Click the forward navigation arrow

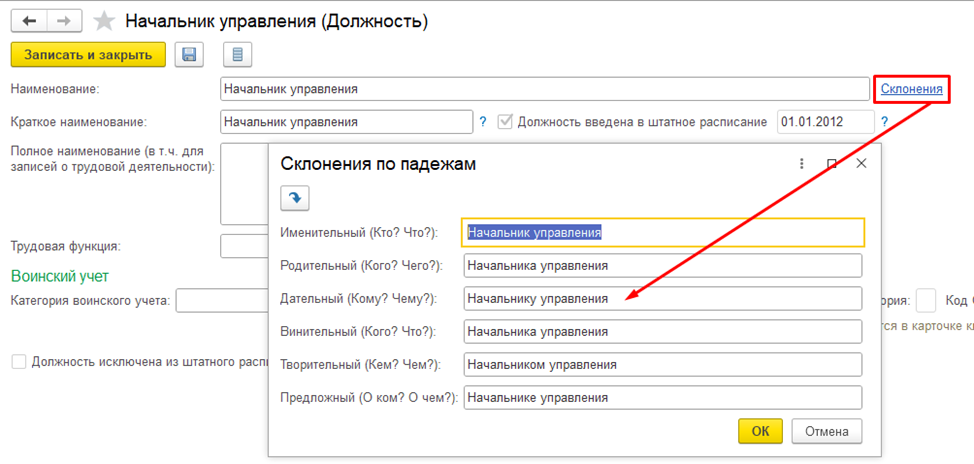pyautogui.click(x=63, y=21)
